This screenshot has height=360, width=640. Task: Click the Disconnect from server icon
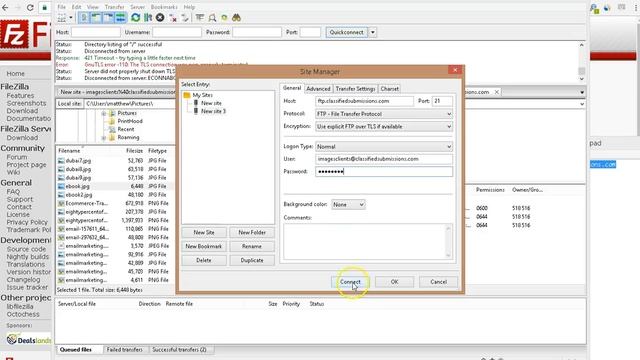[173, 18]
